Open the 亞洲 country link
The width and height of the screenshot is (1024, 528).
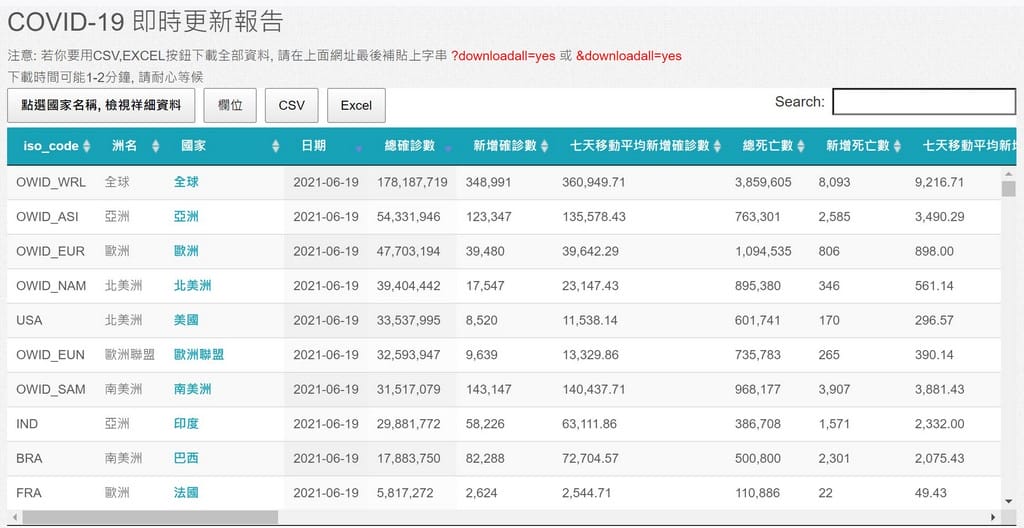(186, 217)
